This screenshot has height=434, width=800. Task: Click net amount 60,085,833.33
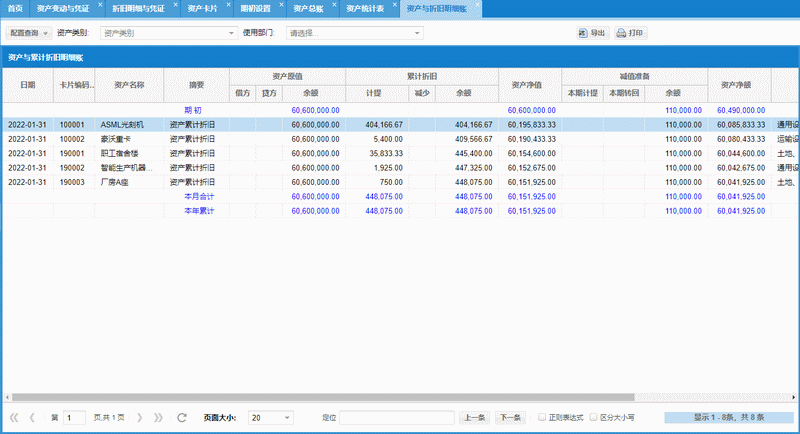point(741,125)
